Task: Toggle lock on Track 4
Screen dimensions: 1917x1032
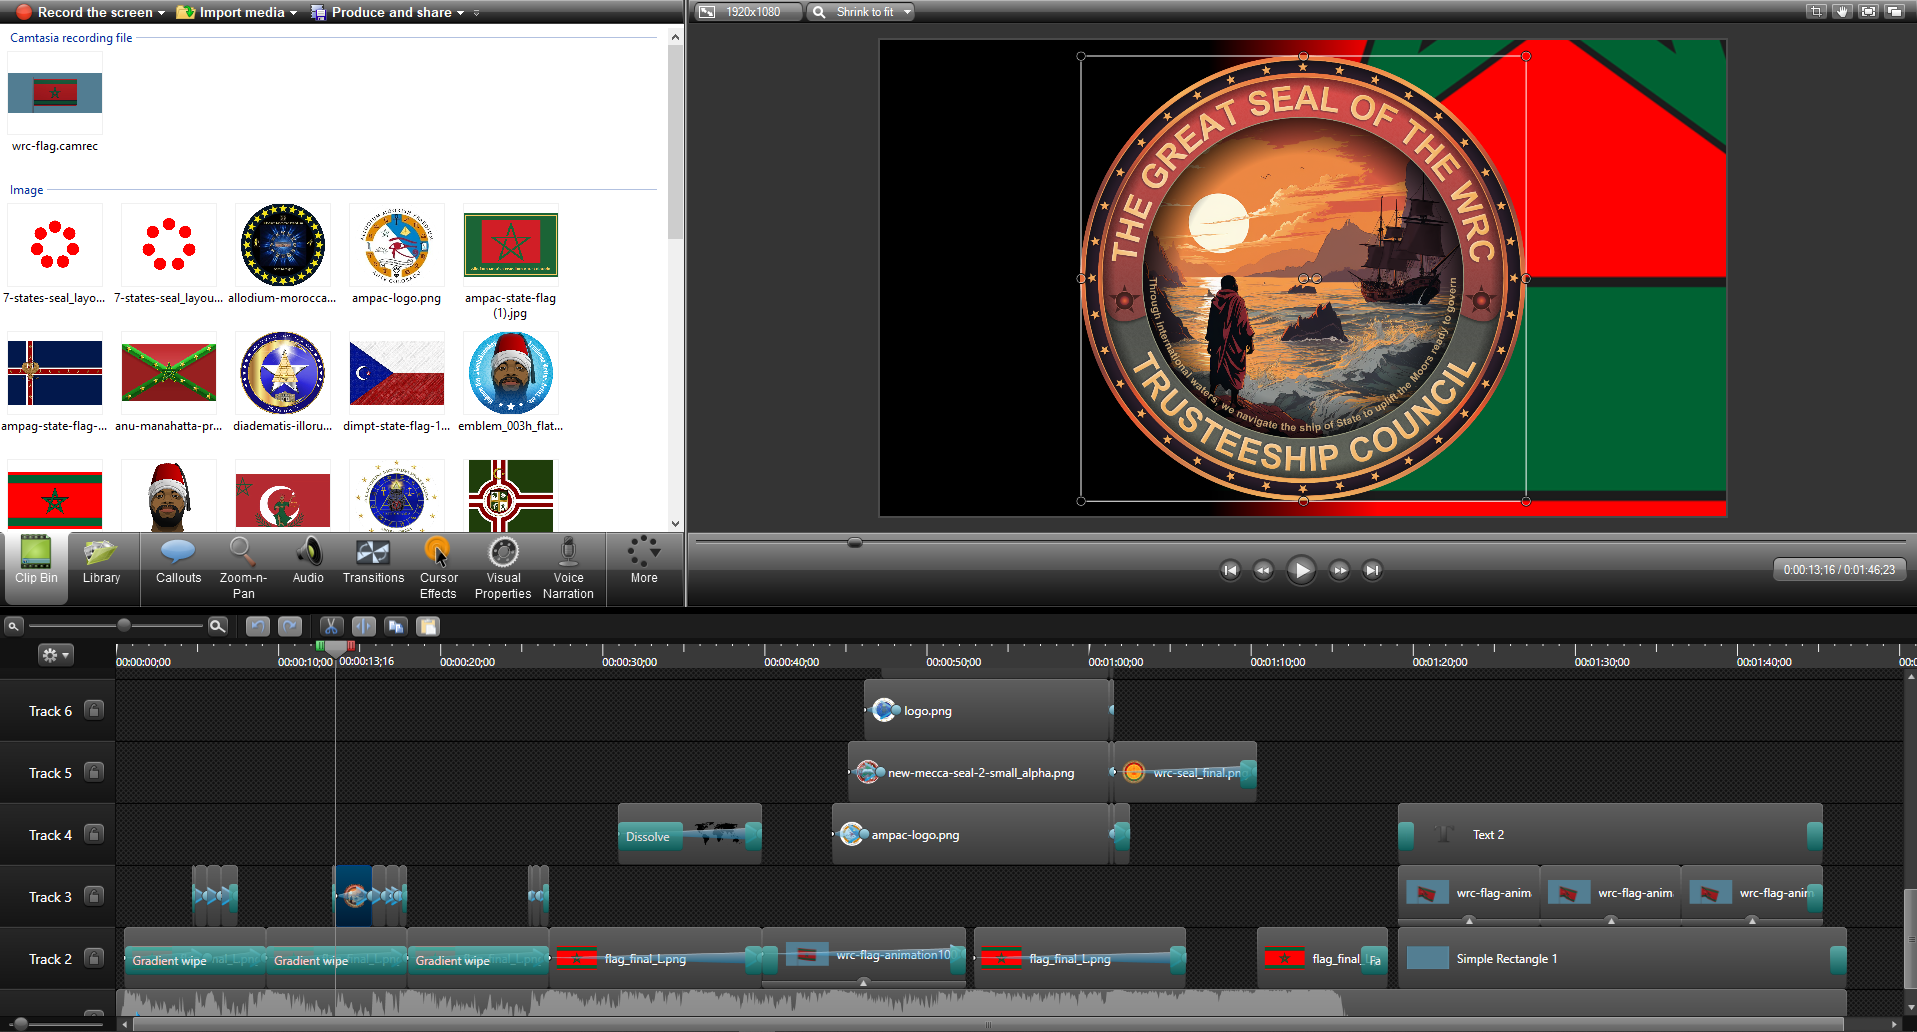Action: [x=94, y=834]
